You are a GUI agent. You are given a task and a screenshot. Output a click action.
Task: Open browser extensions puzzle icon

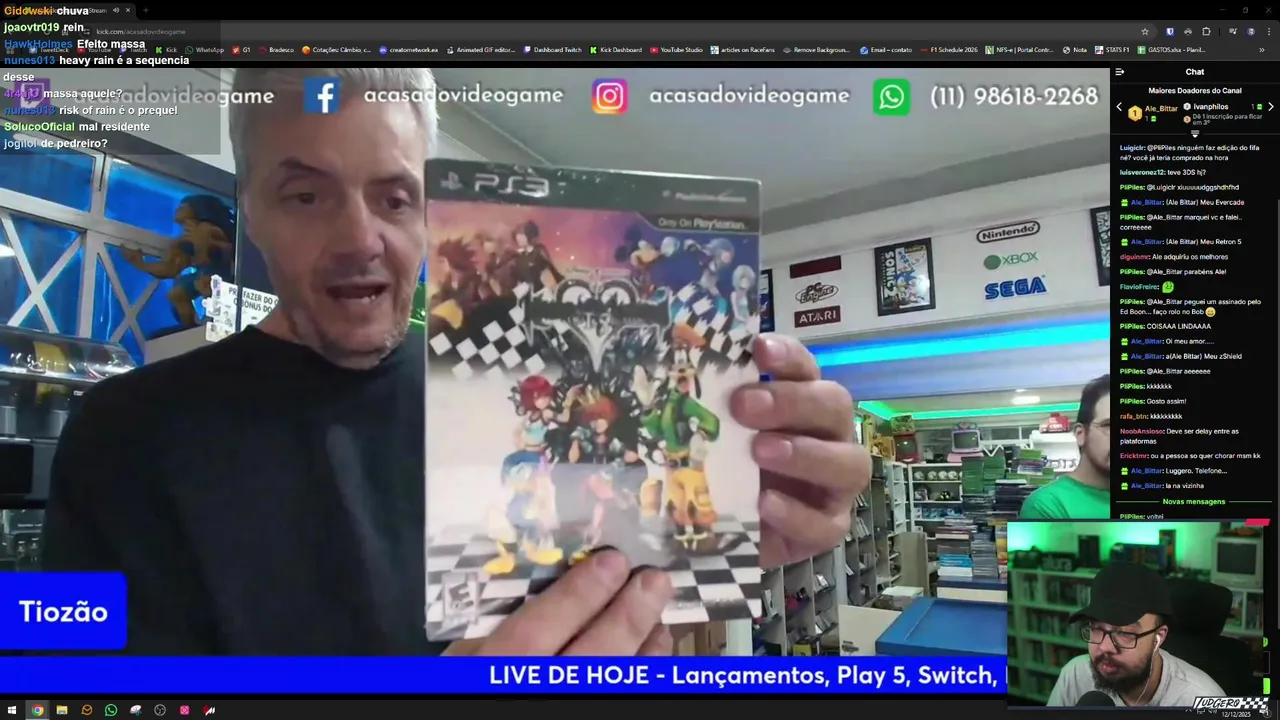1206,31
